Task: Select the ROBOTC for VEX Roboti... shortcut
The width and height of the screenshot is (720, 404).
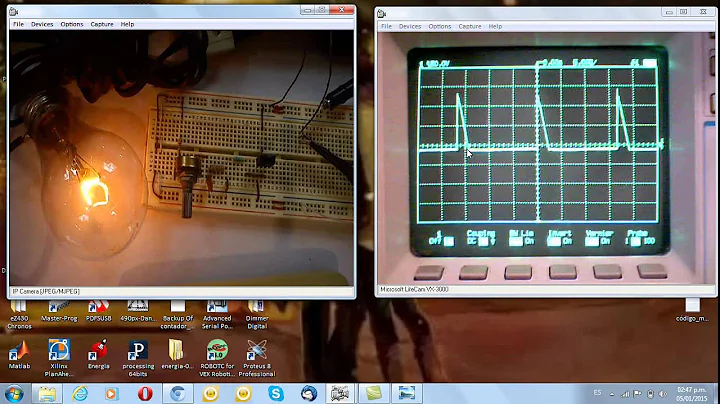Action: click(217, 358)
